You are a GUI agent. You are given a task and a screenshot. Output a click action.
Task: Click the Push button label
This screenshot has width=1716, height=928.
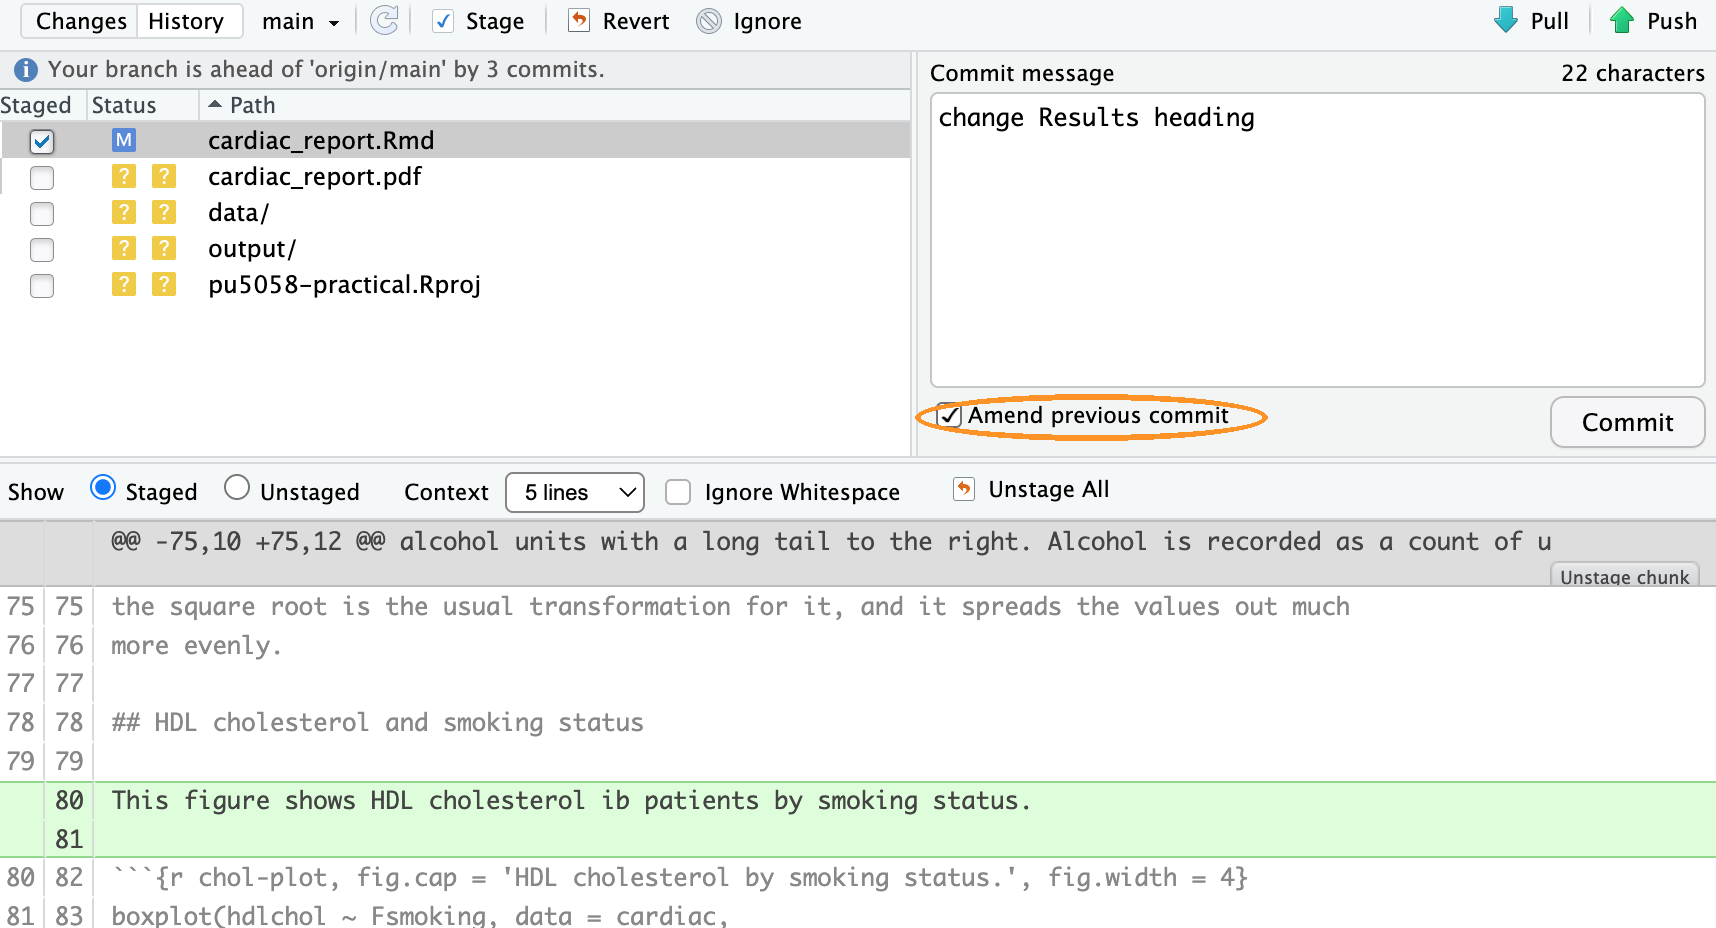coord(1671,21)
